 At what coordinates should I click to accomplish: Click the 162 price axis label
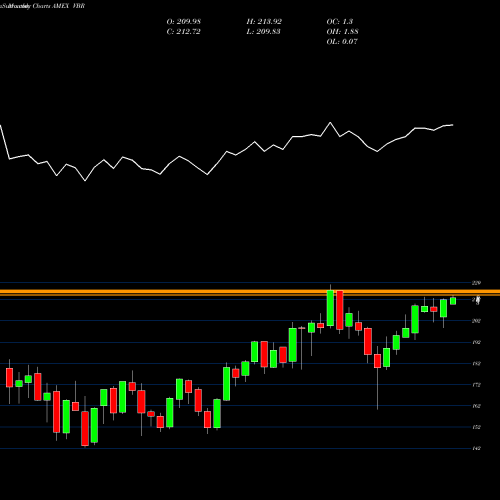476,406
